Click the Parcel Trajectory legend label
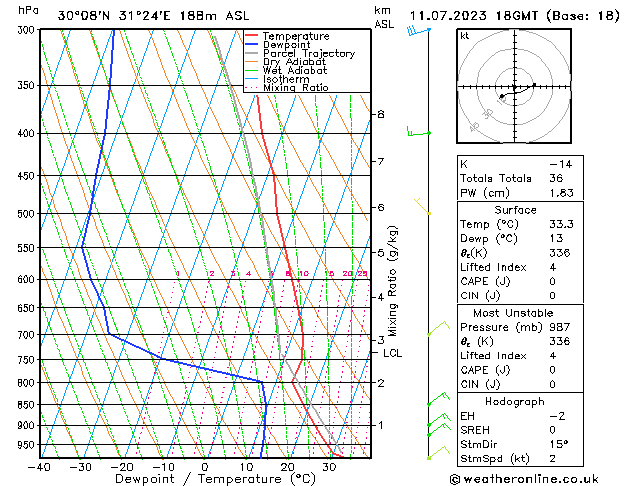This screenshot has height=486, width=629. [x=309, y=53]
